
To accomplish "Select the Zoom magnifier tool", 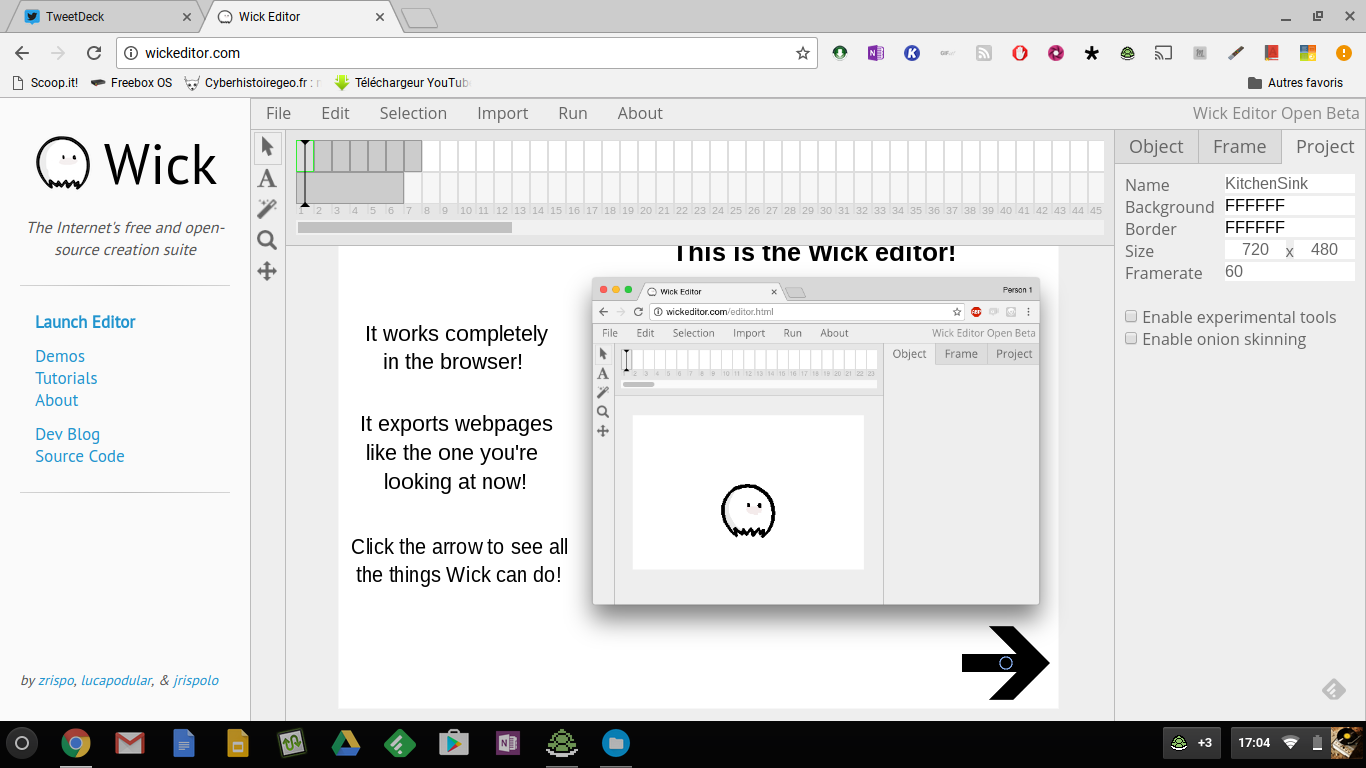I will pyautogui.click(x=267, y=240).
